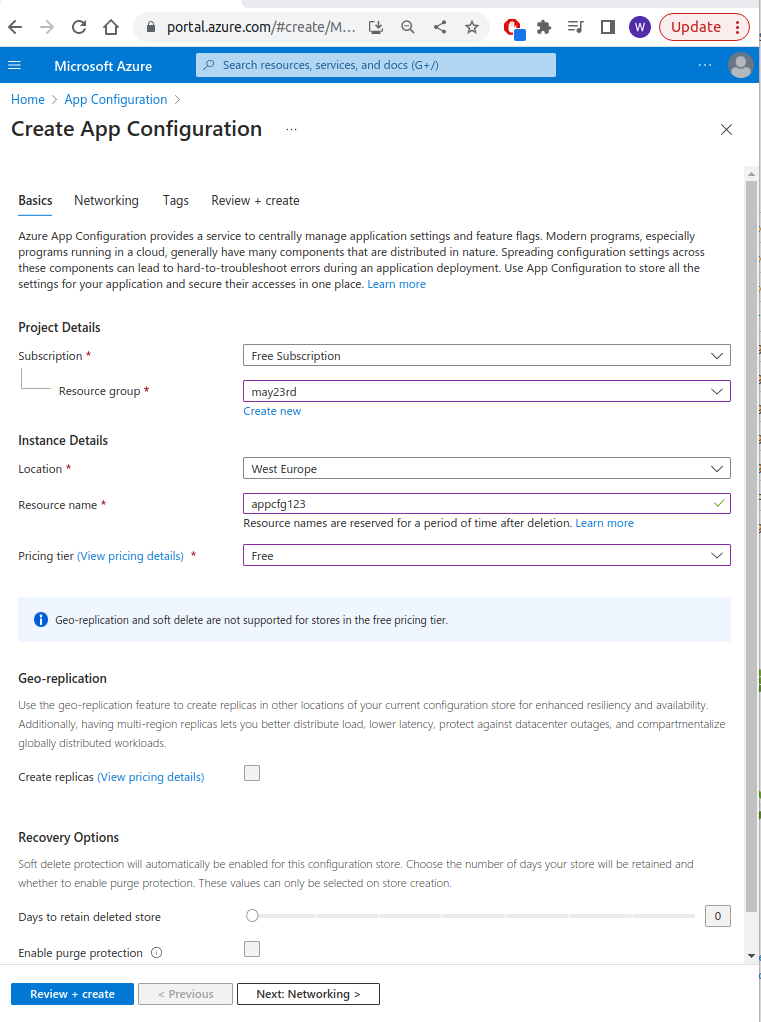Image resolution: width=761 pixels, height=1022 pixels.
Task: Open View pricing details beside Create replicas
Action: (x=151, y=777)
